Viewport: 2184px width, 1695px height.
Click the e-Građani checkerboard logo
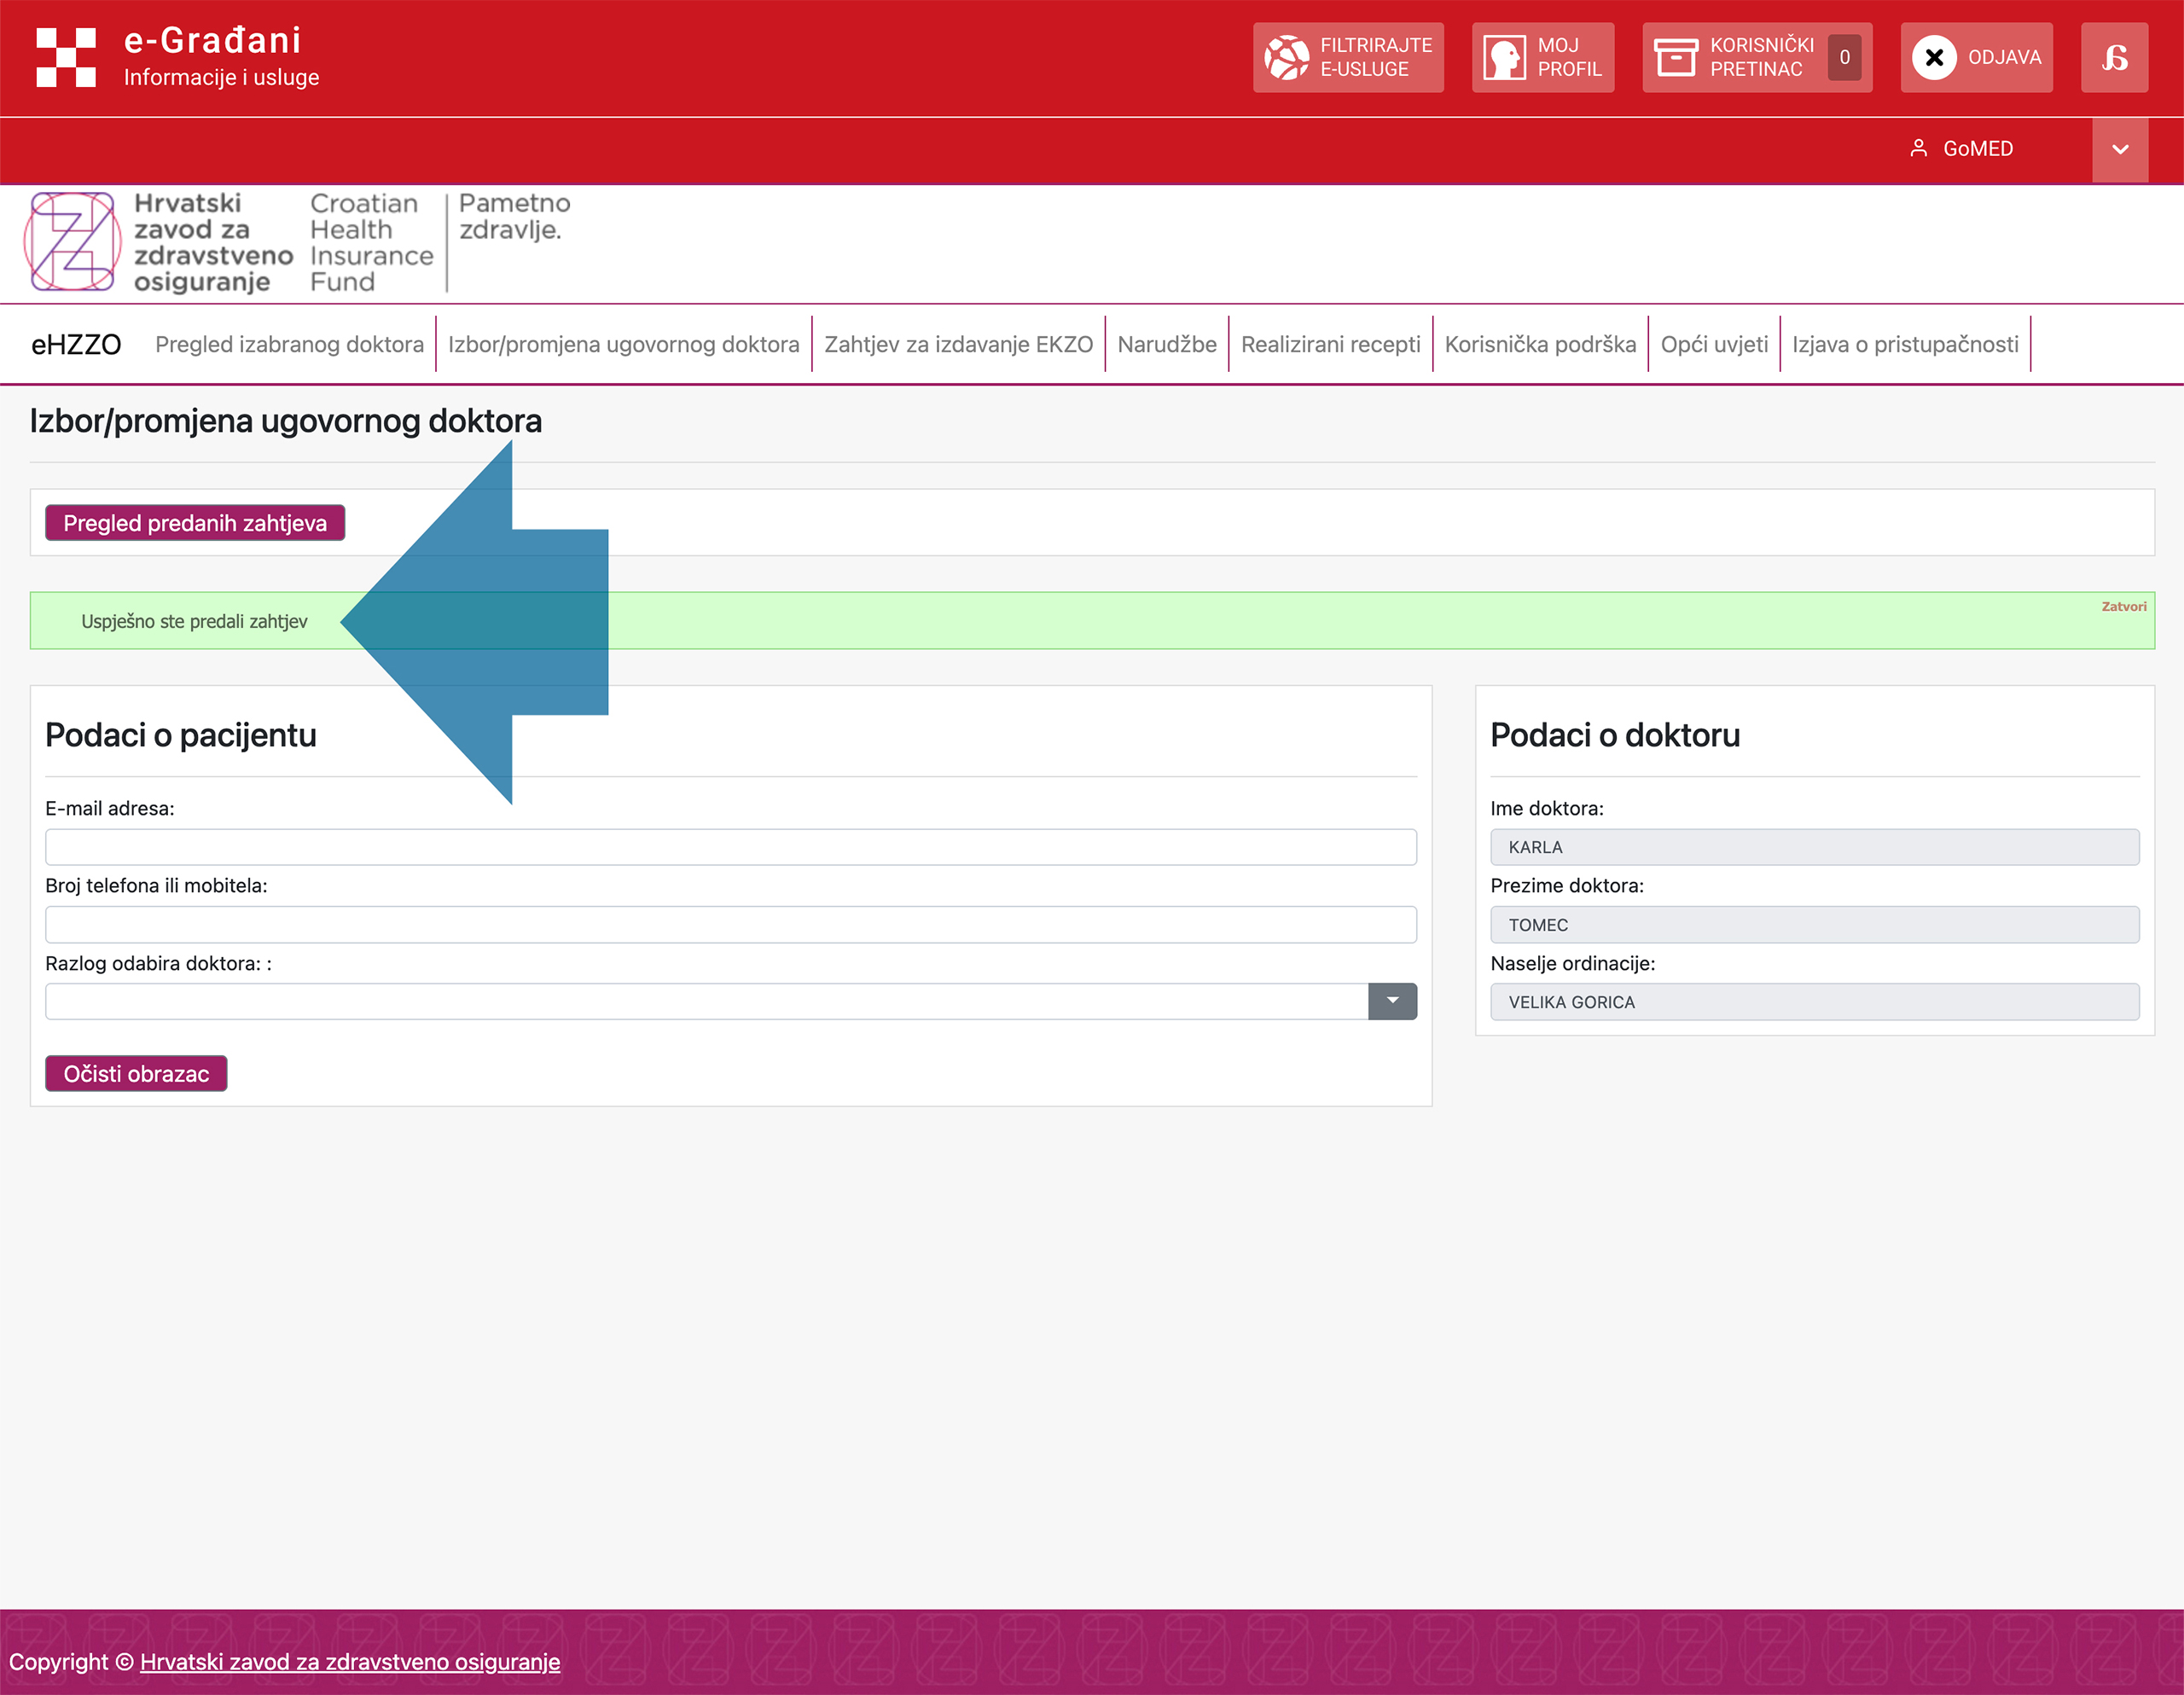(66, 57)
